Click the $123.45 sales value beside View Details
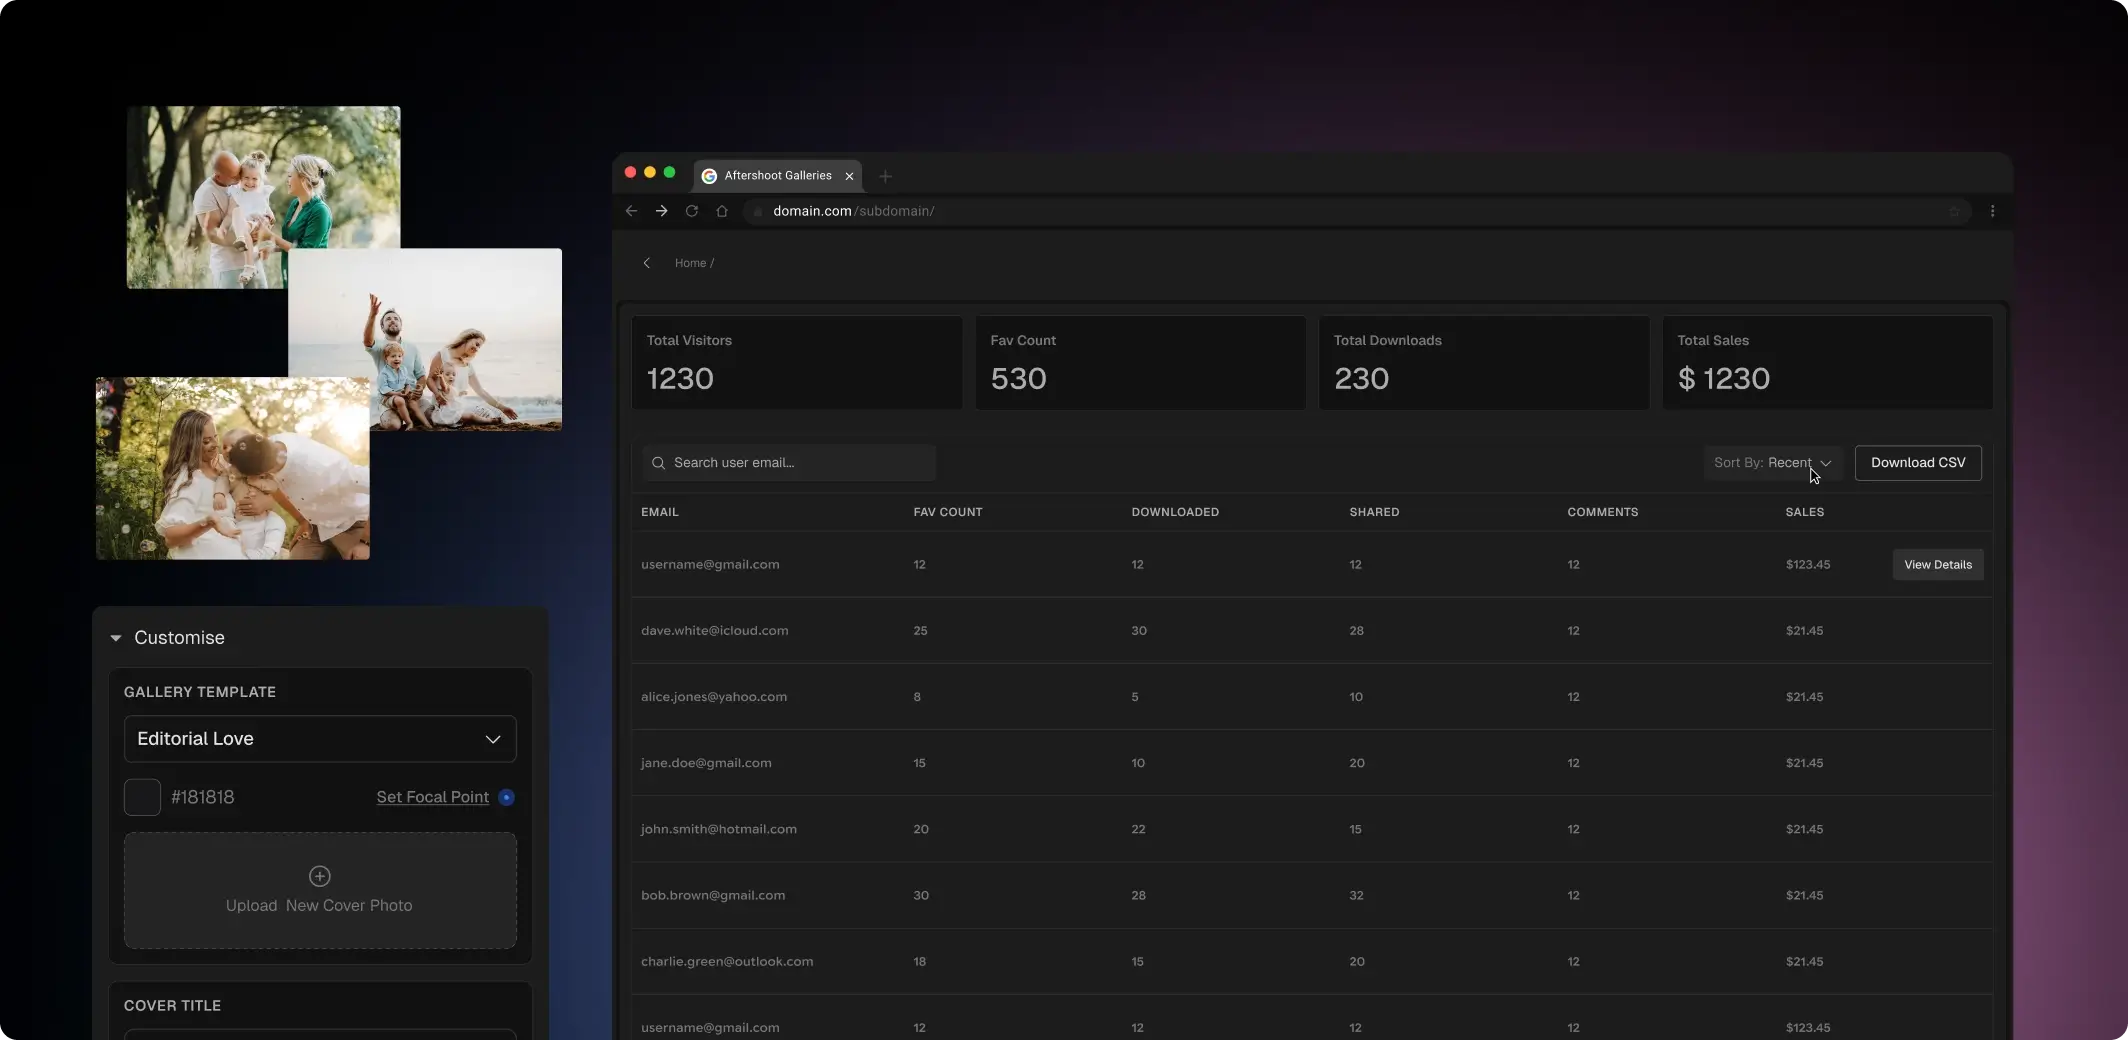2128x1040 pixels. [x=1808, y=565]
